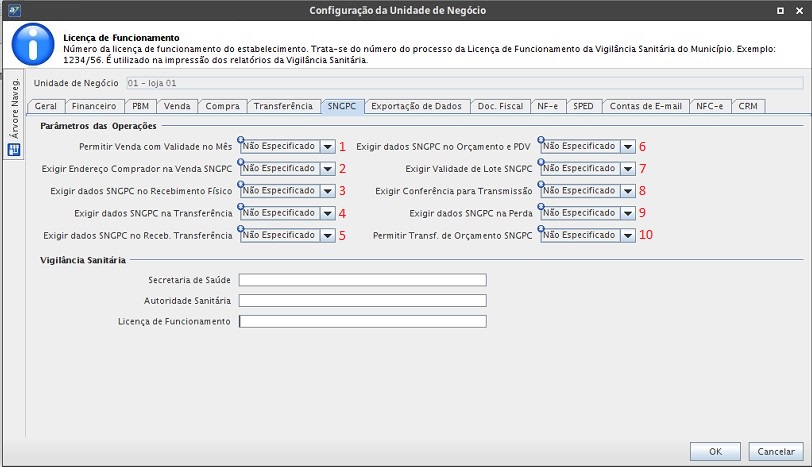Open the Árvore Naveg. side panel icon

(x=14, y=150)
